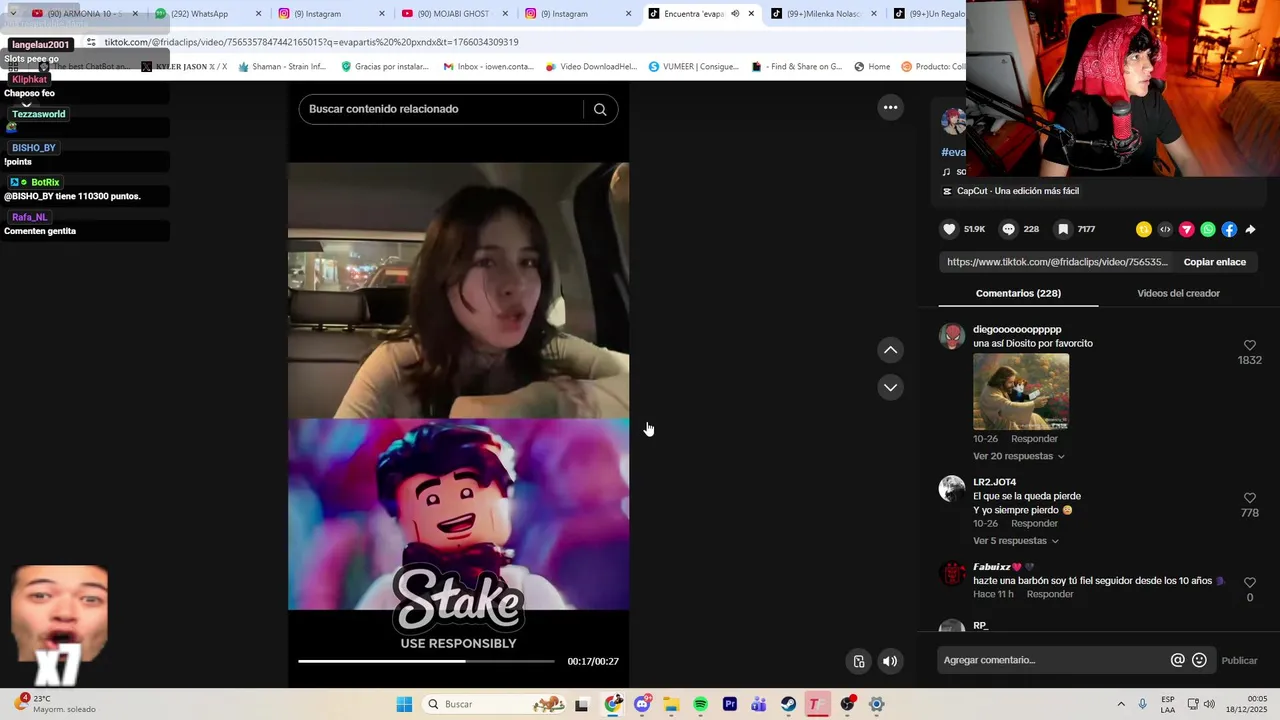Image resolution: width=1280 pixels, height=720 pixels.
Task: Show hidden system tray icons chevron
Action: pos(1120,704)
